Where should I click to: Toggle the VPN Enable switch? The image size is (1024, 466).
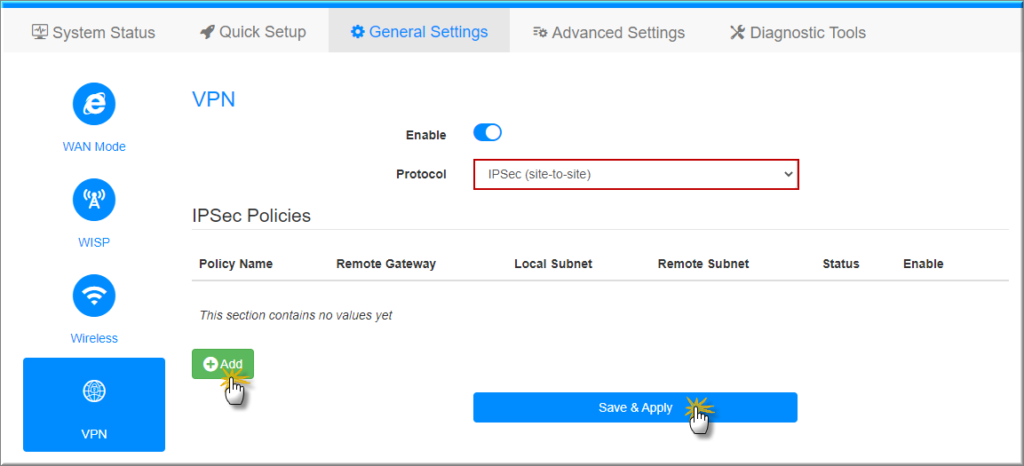coord(487,133)
